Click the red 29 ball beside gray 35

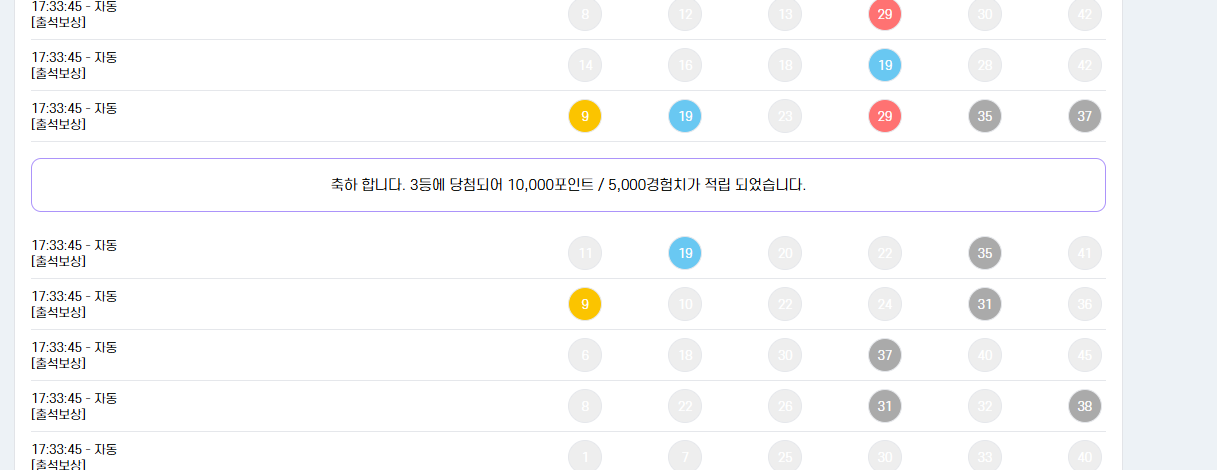pos(885,116)
